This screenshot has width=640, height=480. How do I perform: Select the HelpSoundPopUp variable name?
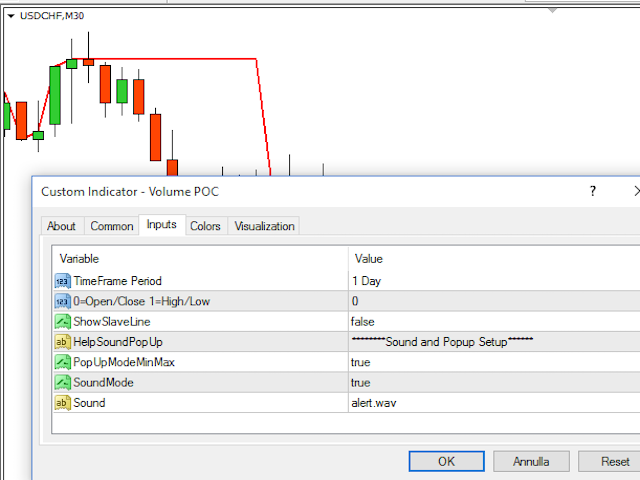tap(118, 342)
